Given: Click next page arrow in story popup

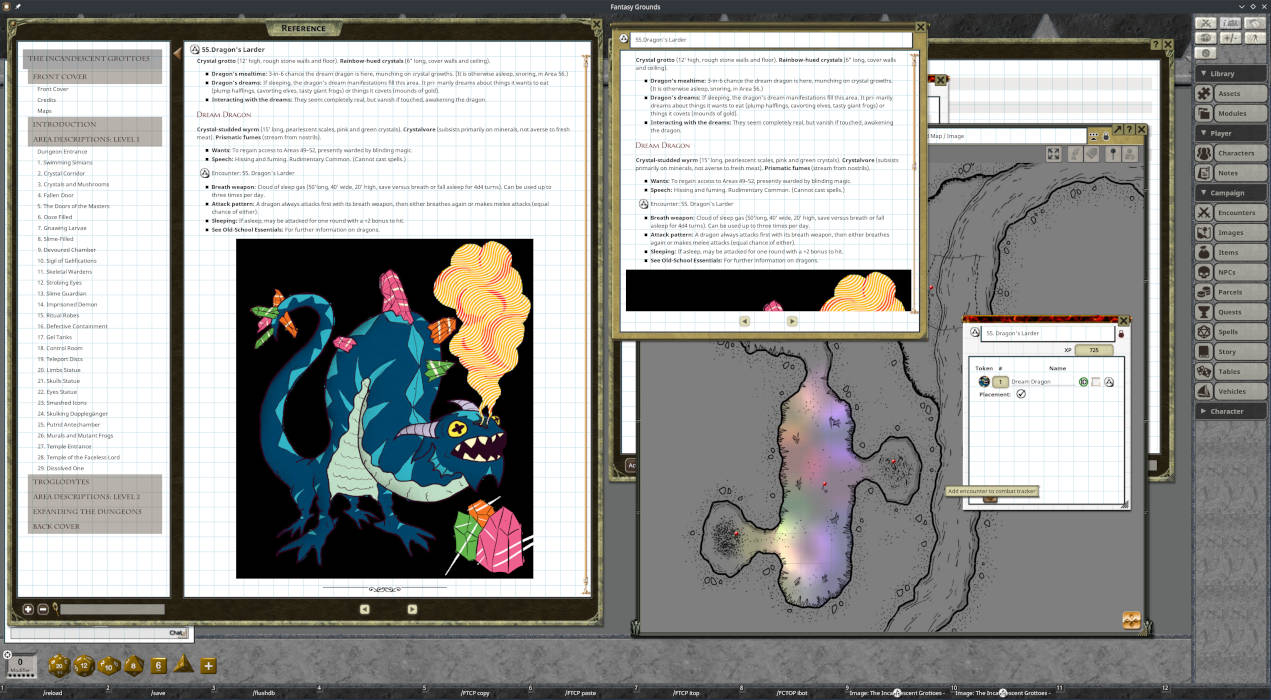Looking at the screenshot, I should point(792,321).
